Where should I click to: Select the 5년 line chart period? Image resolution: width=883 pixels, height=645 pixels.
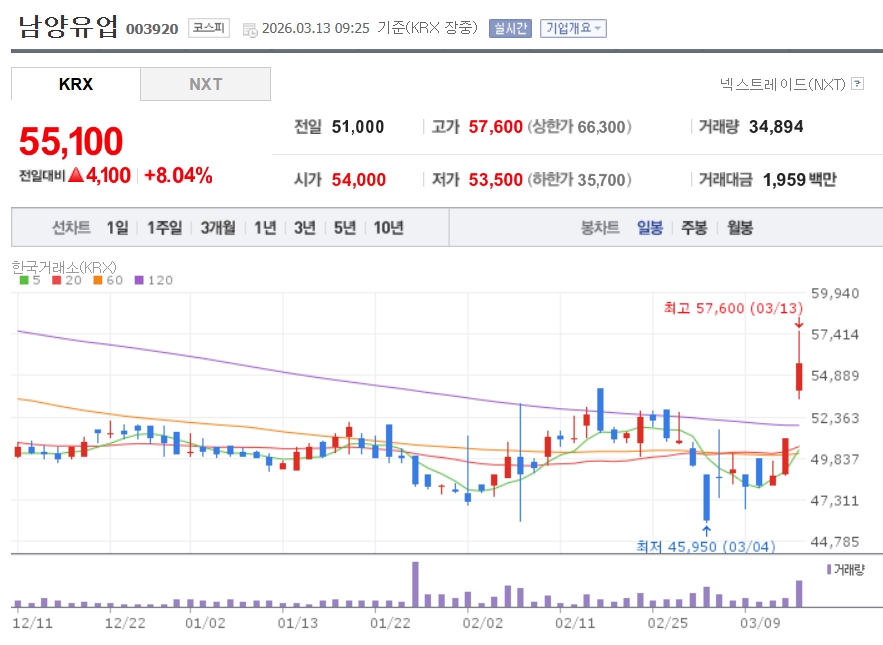(345, 228)
